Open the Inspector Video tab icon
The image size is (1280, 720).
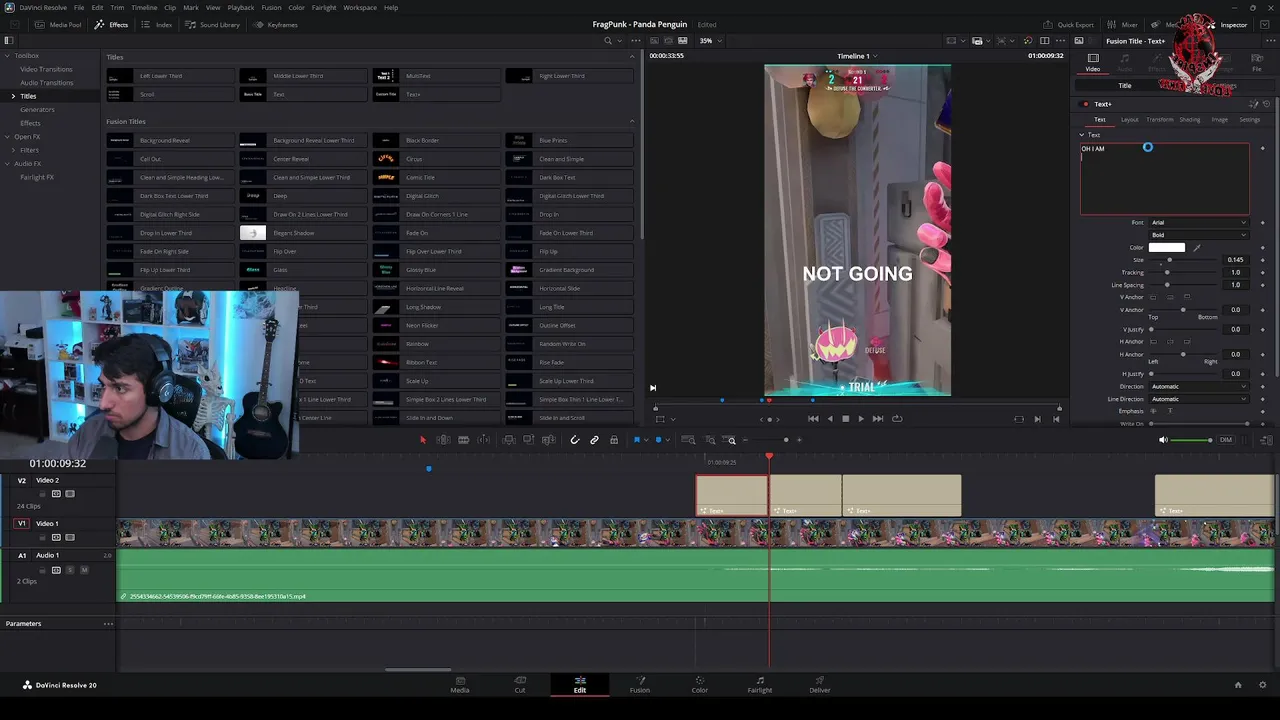tap(1093, 62)
